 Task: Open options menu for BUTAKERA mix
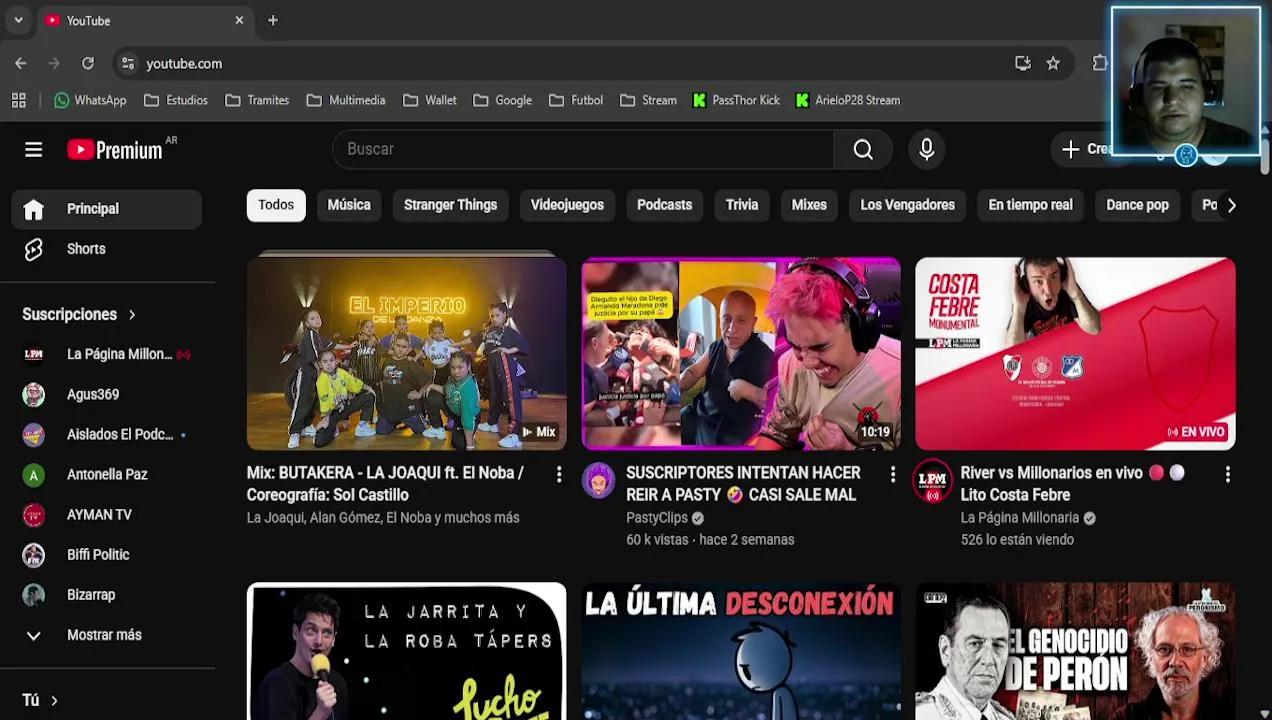559,475
